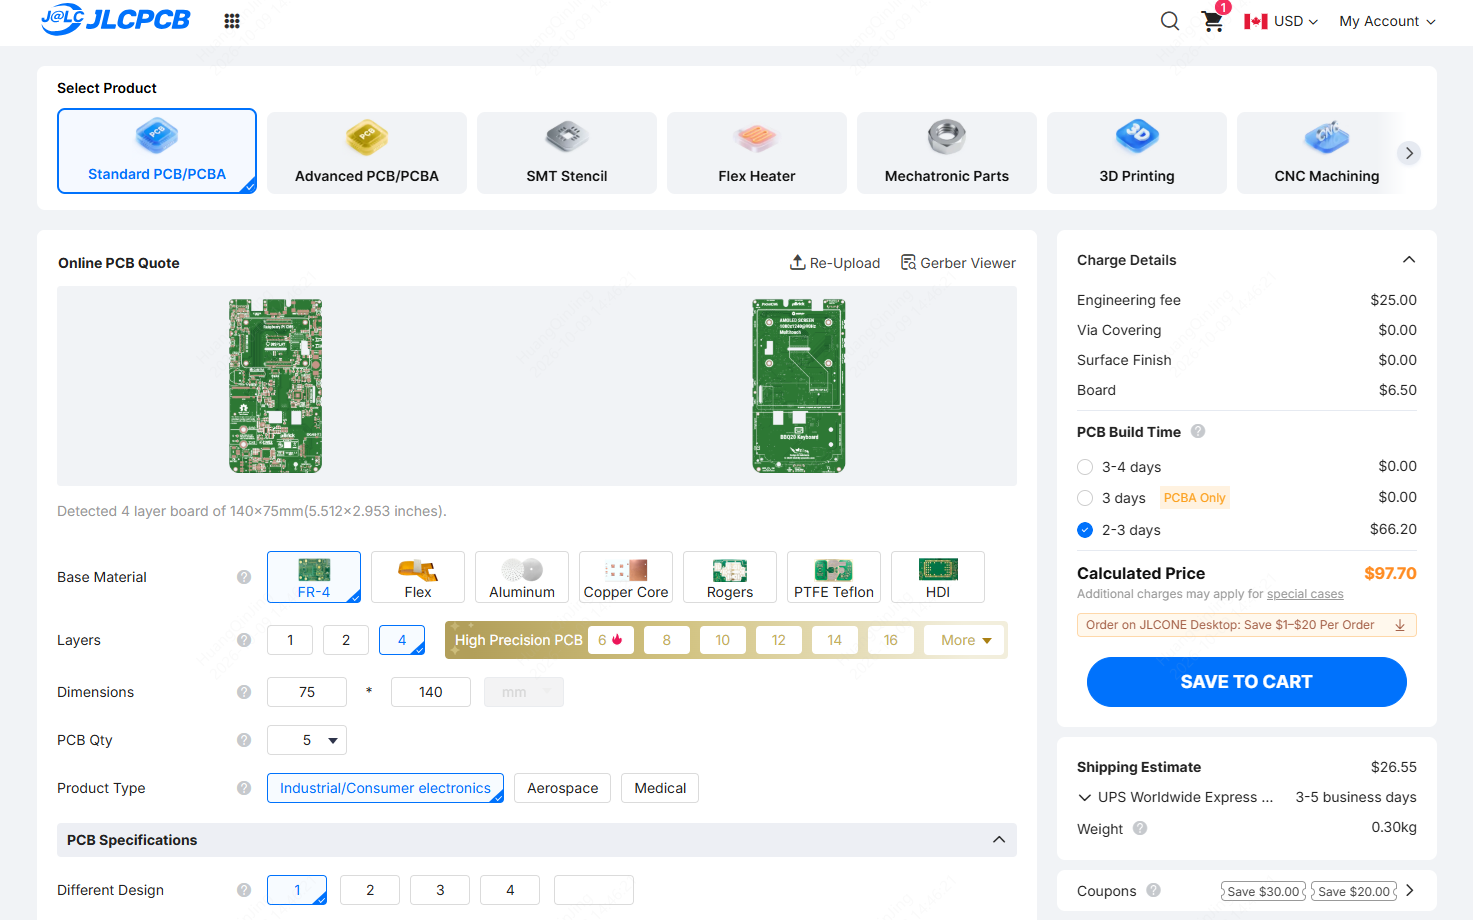
Task: Click help icon next to Base Material
Action: click(244, 577)
